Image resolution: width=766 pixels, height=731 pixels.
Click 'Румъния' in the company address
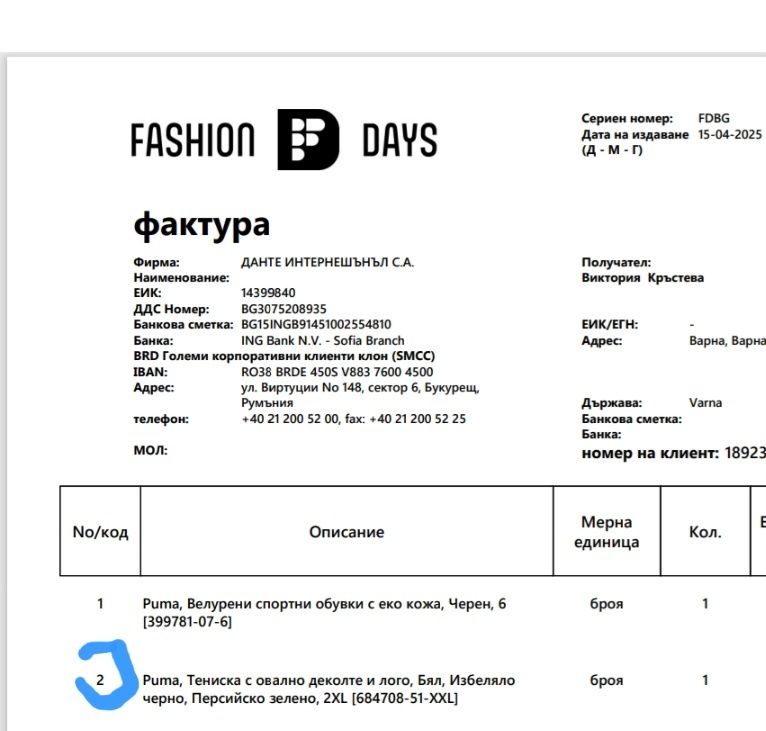click(267, 403)
